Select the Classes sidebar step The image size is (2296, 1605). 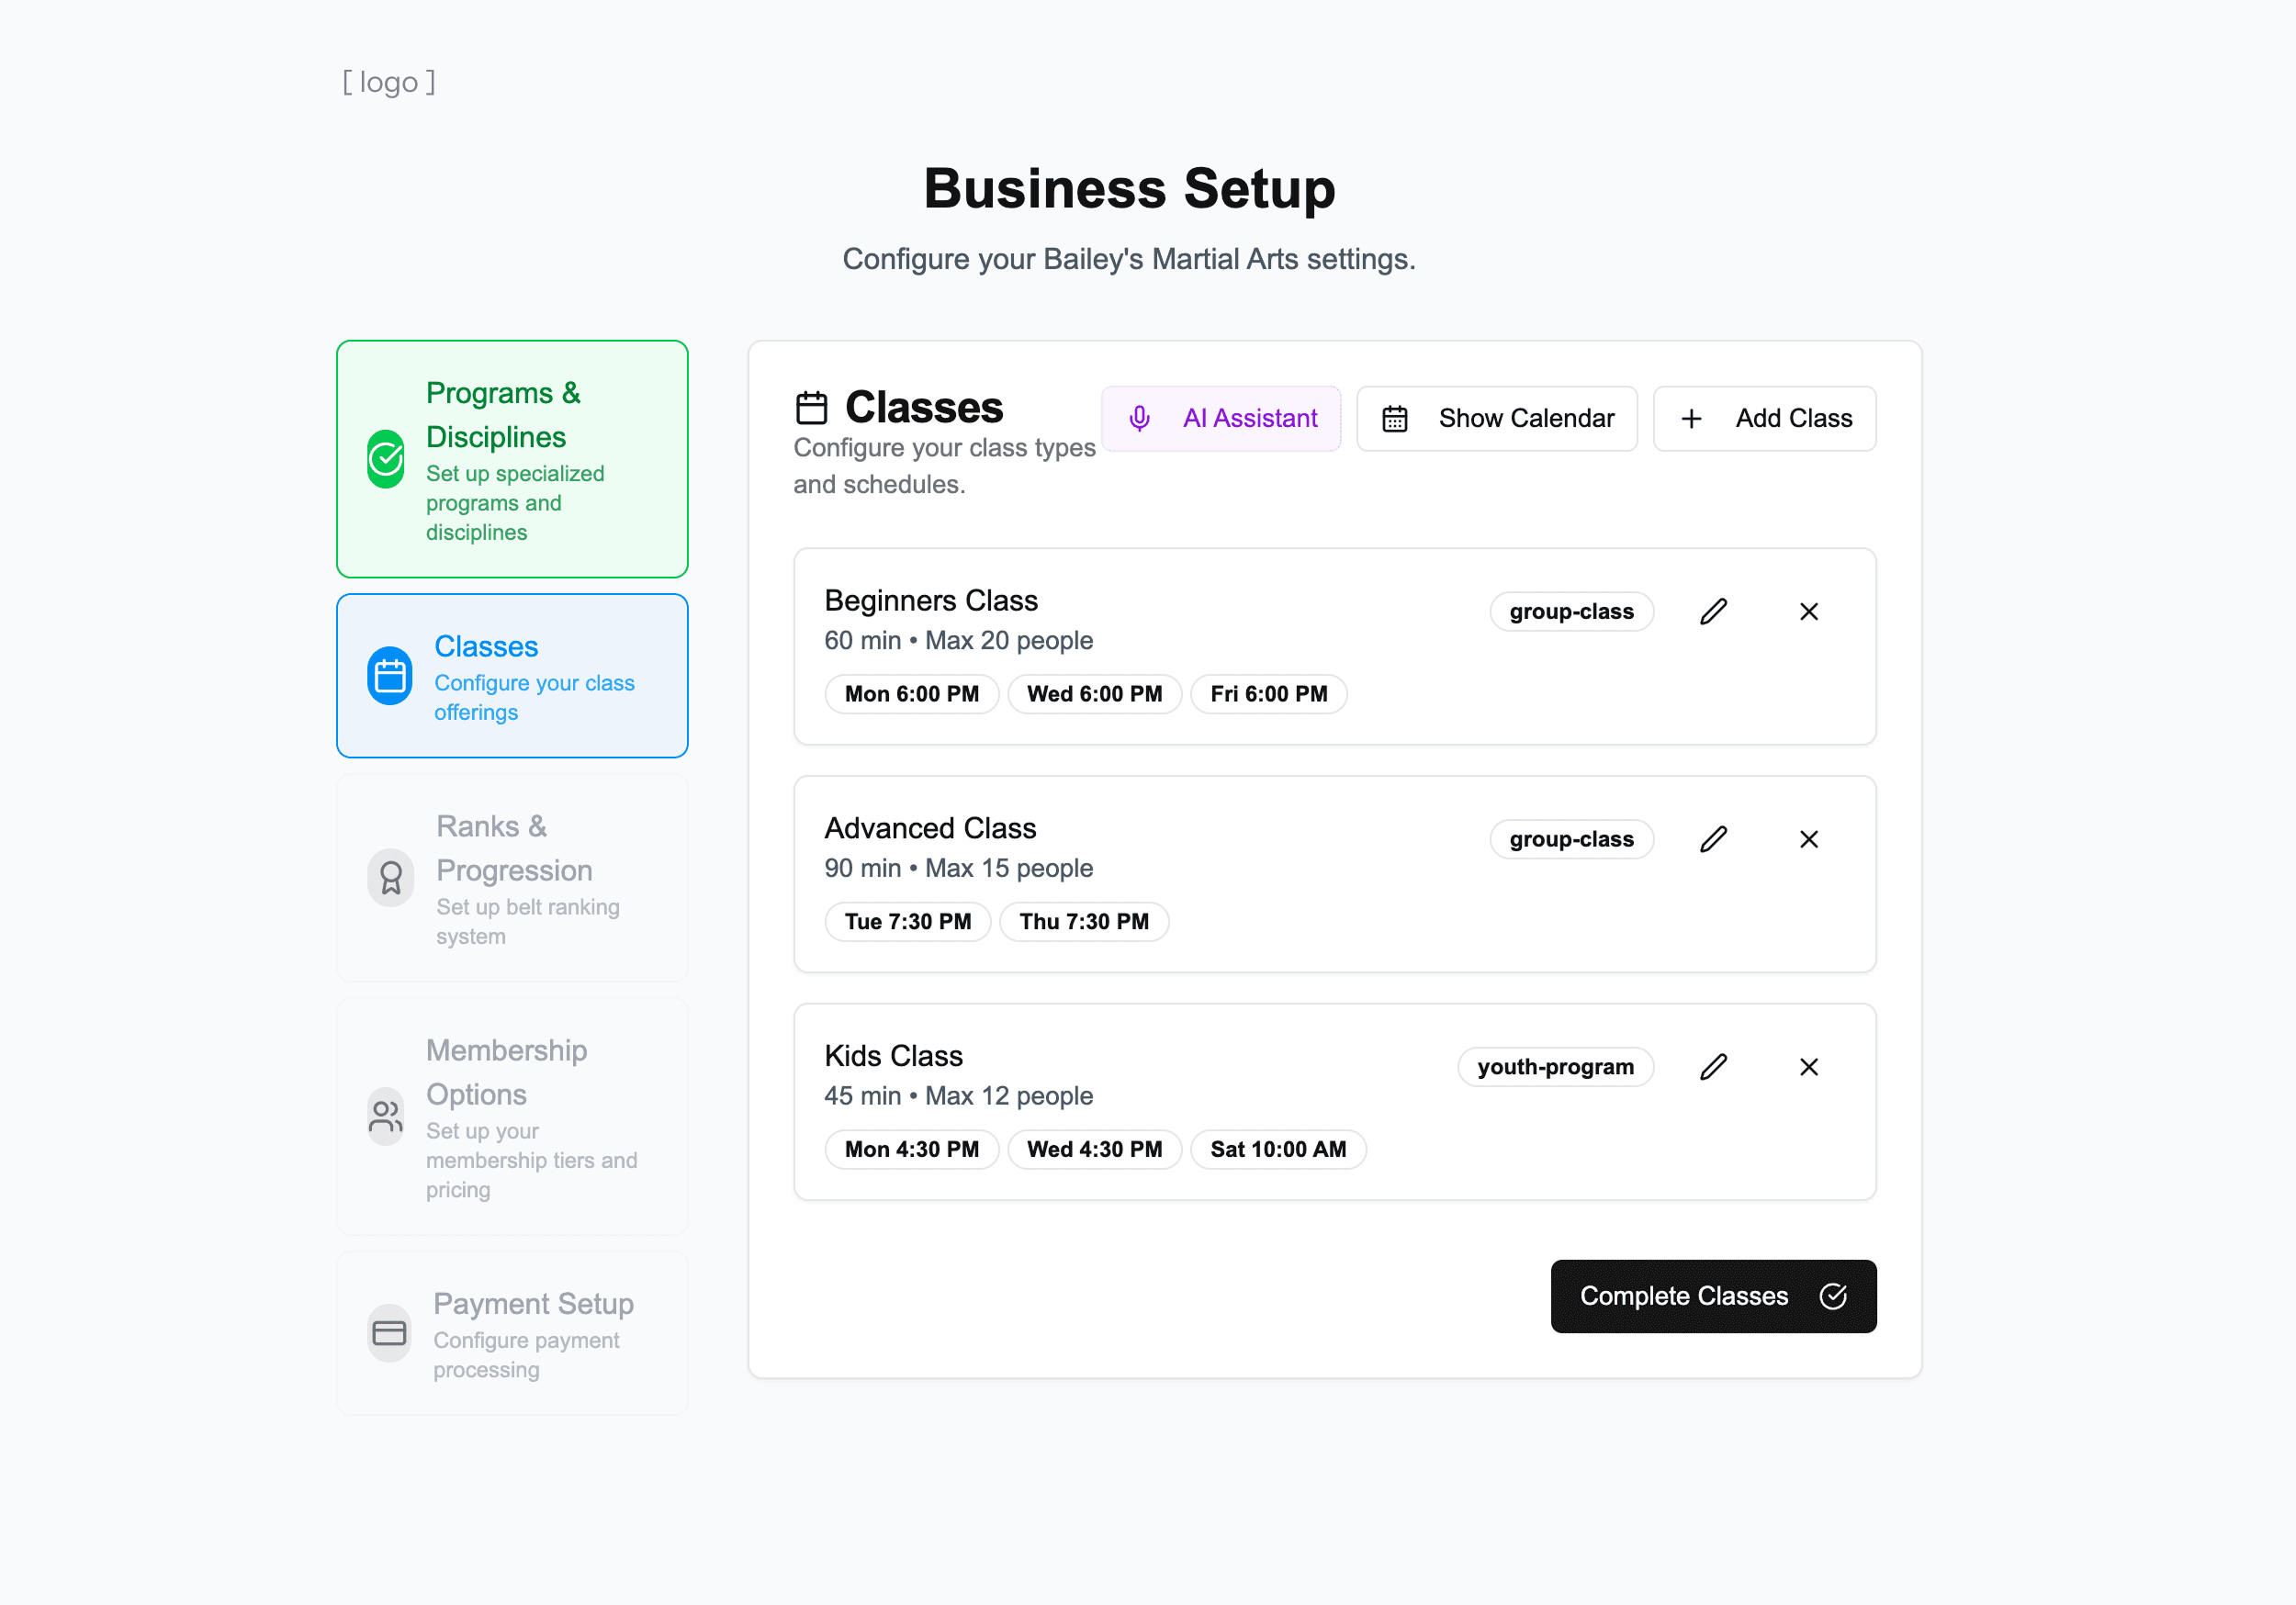(x=512, y=676)
